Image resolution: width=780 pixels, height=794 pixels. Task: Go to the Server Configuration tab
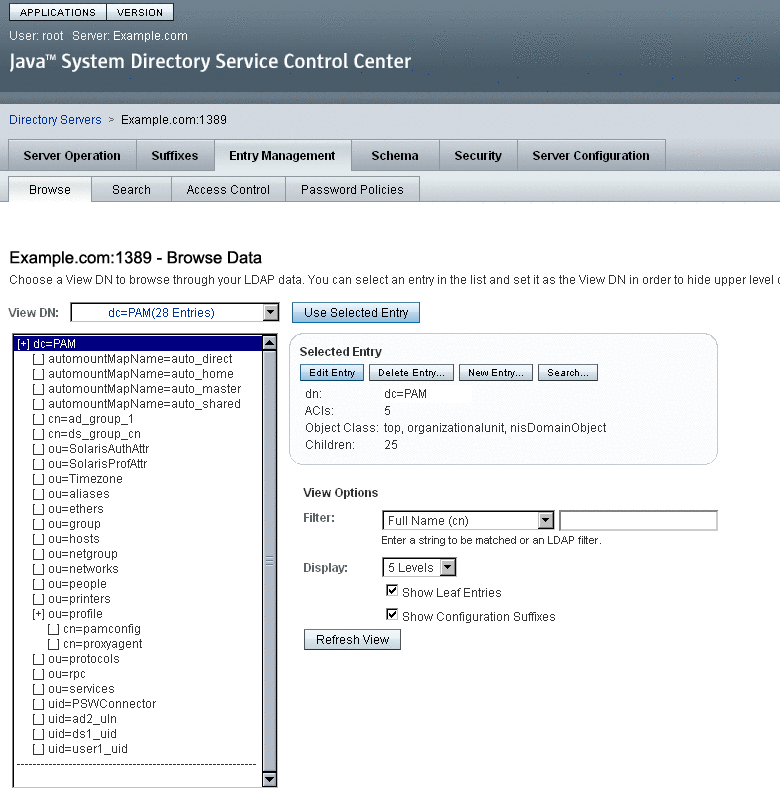pyautogui.click(x=591, y=155)
